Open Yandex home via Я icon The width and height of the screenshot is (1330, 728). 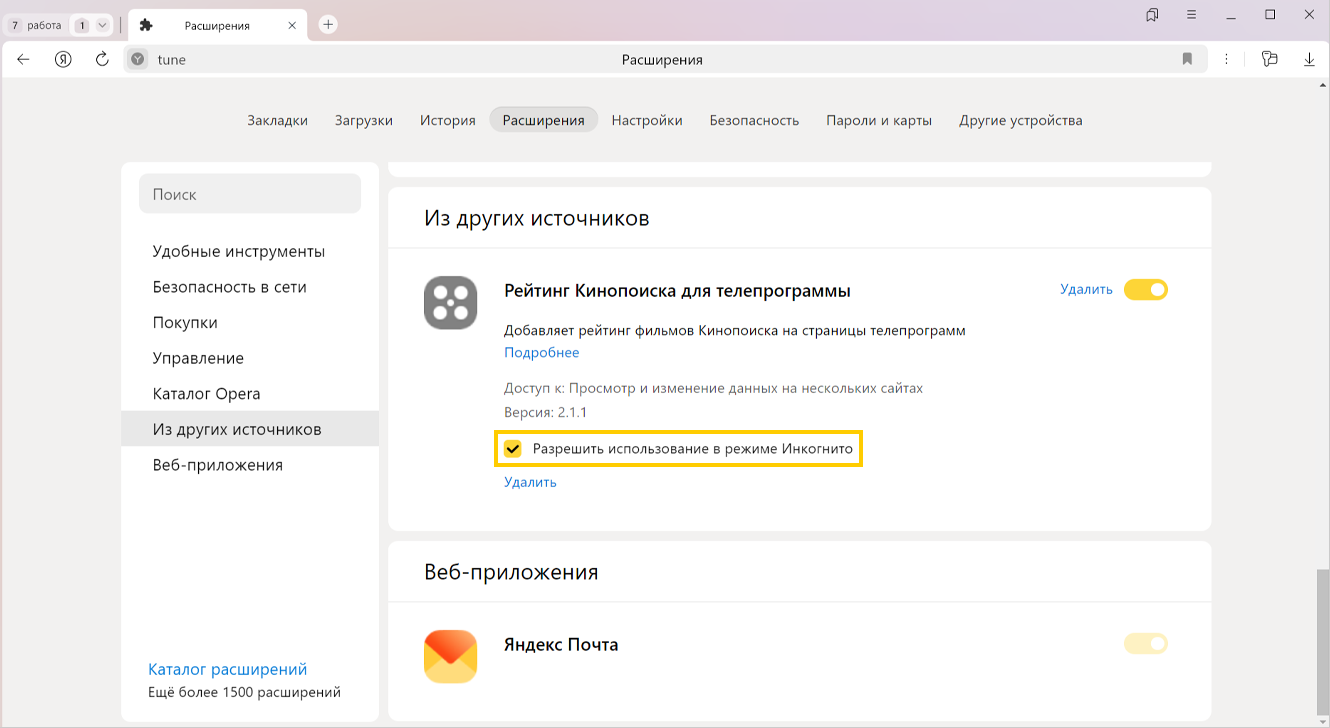[63, 59]
